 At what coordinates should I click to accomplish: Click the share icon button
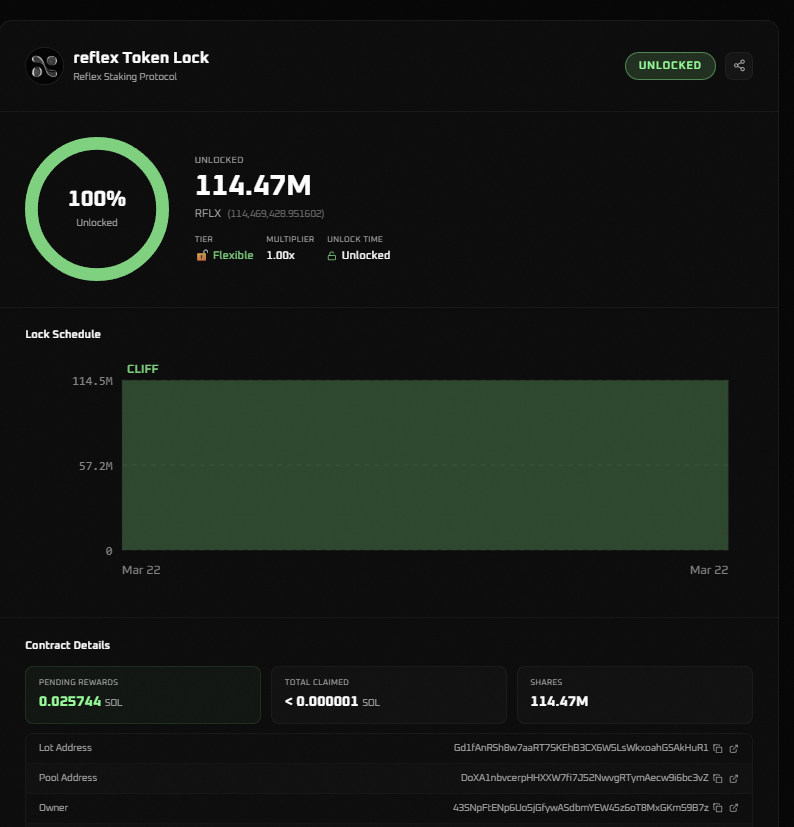(739, 65)
